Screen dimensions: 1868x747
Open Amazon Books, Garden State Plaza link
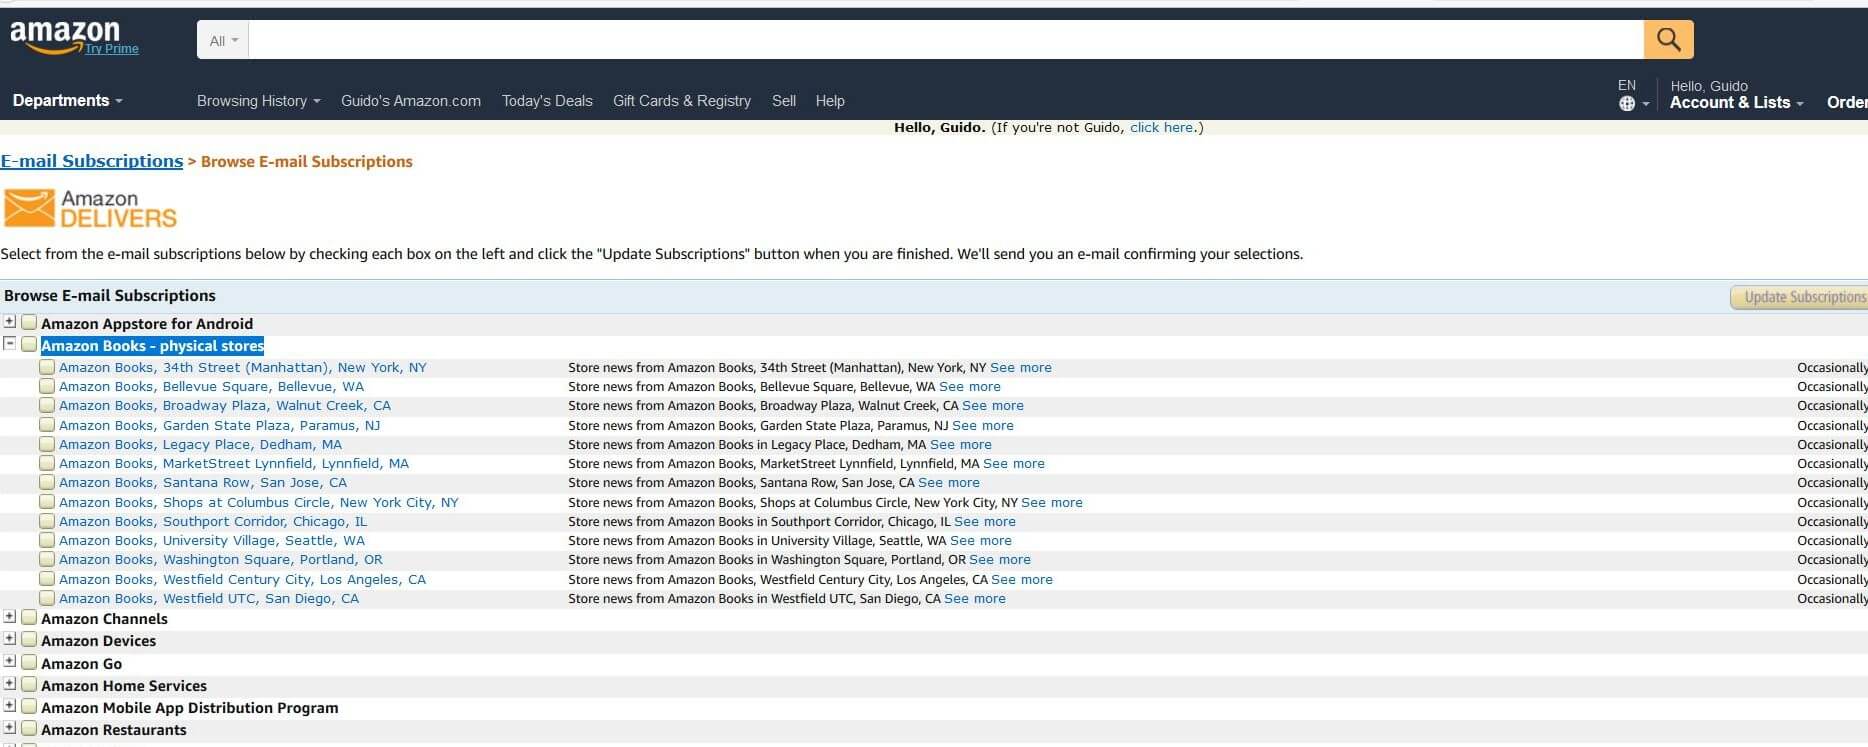220,425
